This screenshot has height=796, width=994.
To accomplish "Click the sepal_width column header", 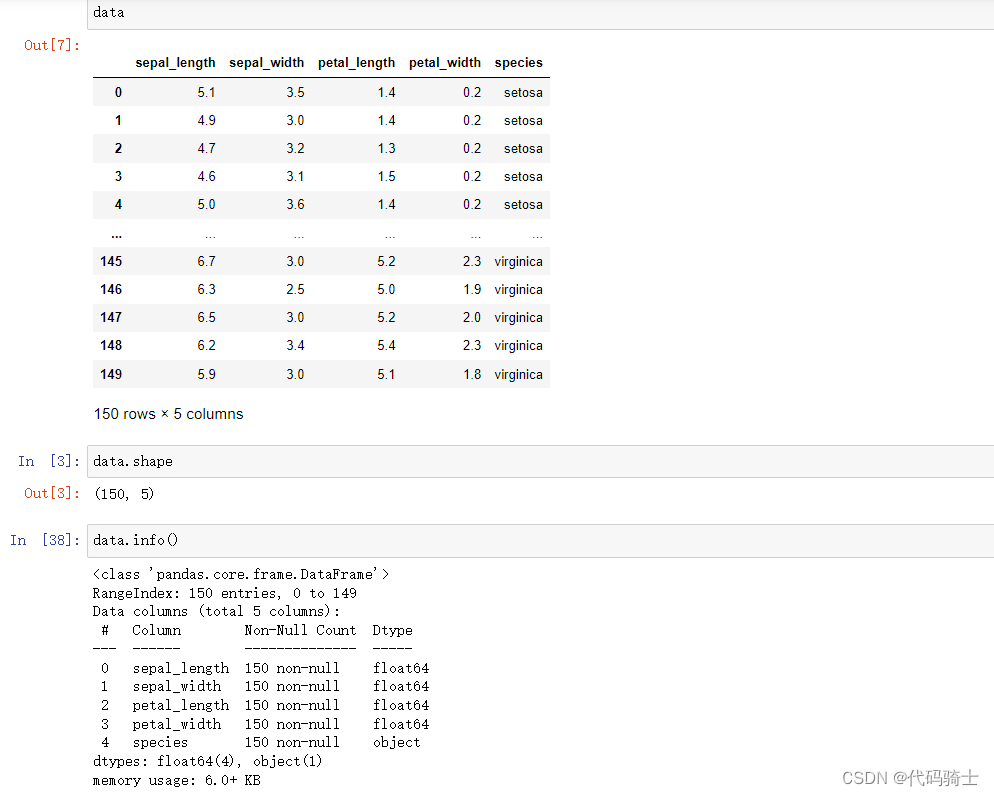I will coord(266,63).
